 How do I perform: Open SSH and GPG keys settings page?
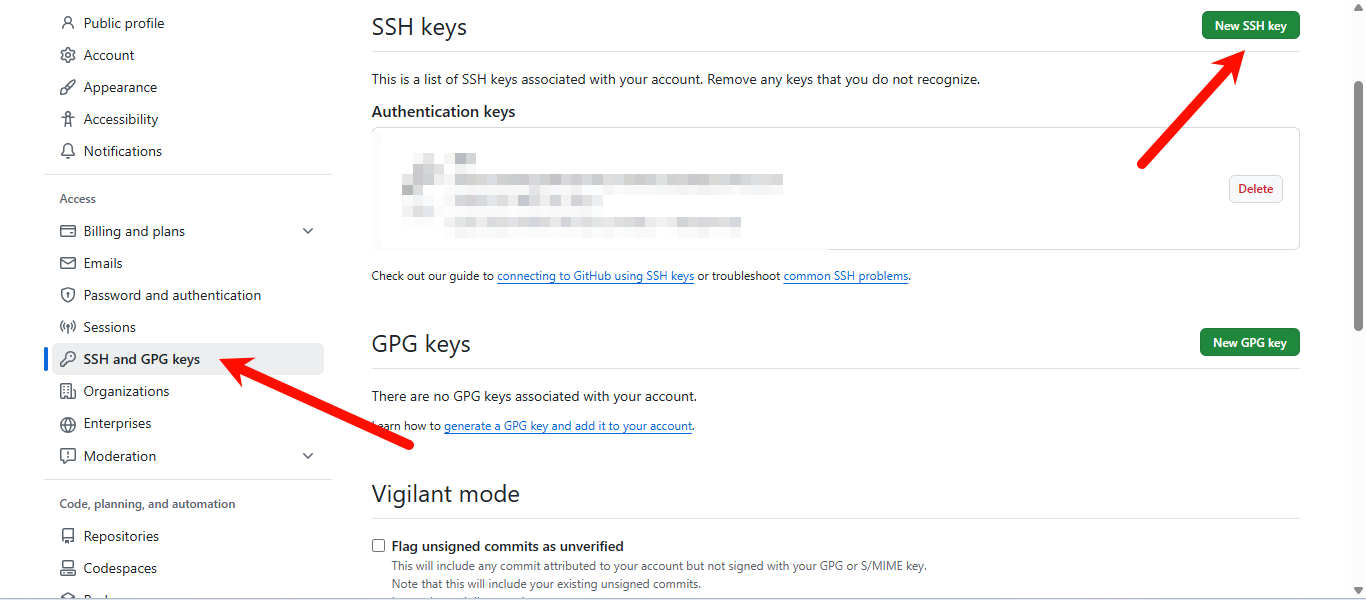click(x=142, y=359)
